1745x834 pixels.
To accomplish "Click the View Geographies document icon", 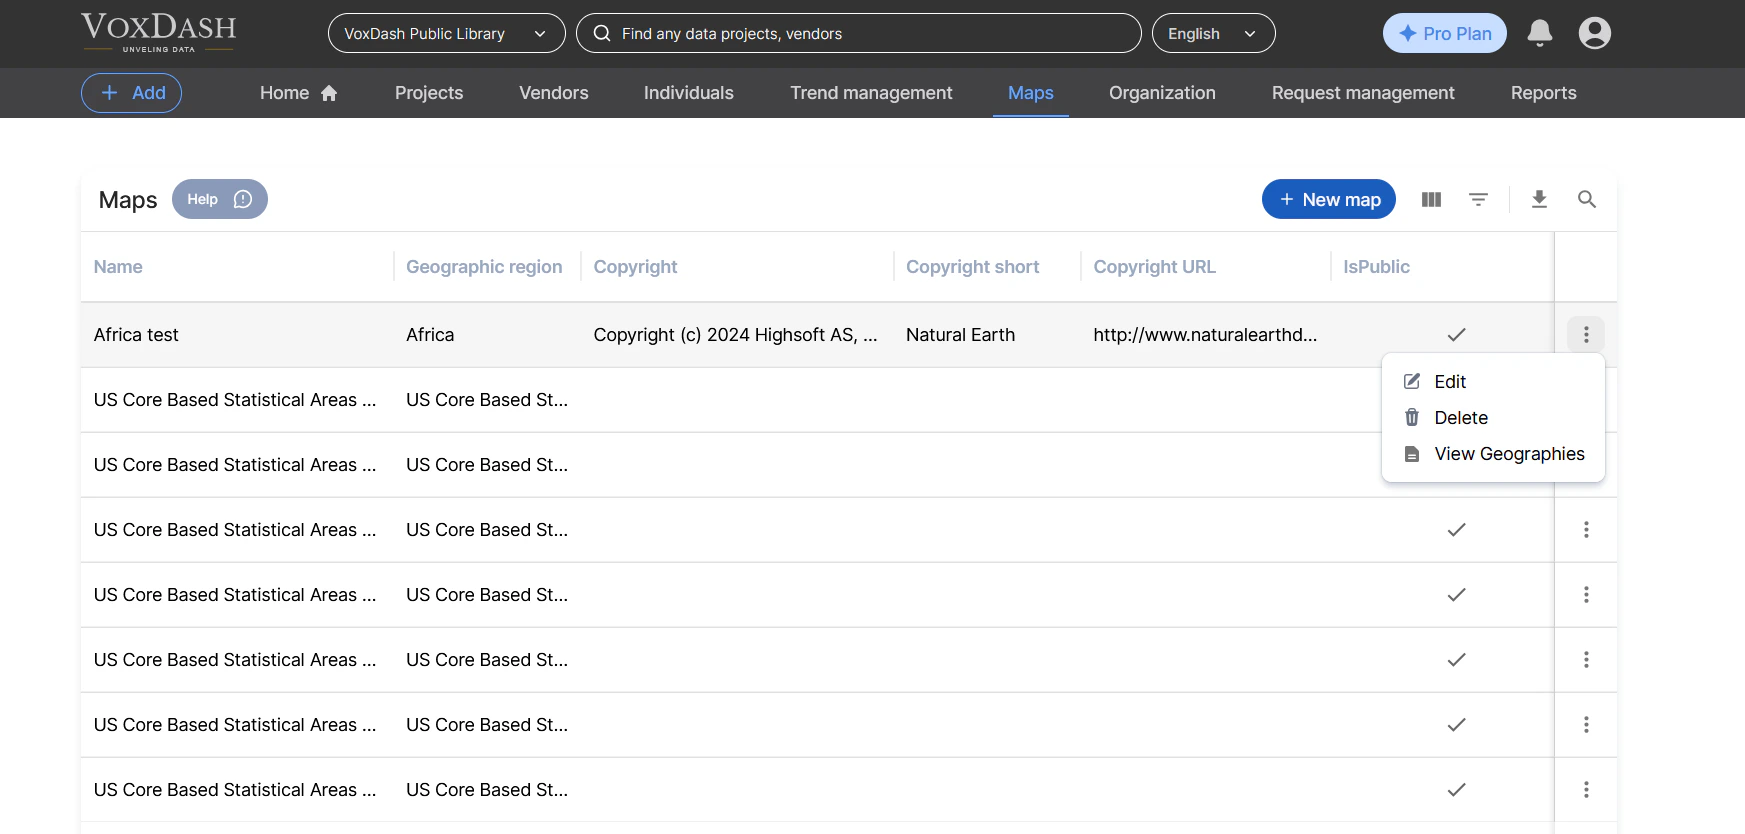I will point(1412,454).
